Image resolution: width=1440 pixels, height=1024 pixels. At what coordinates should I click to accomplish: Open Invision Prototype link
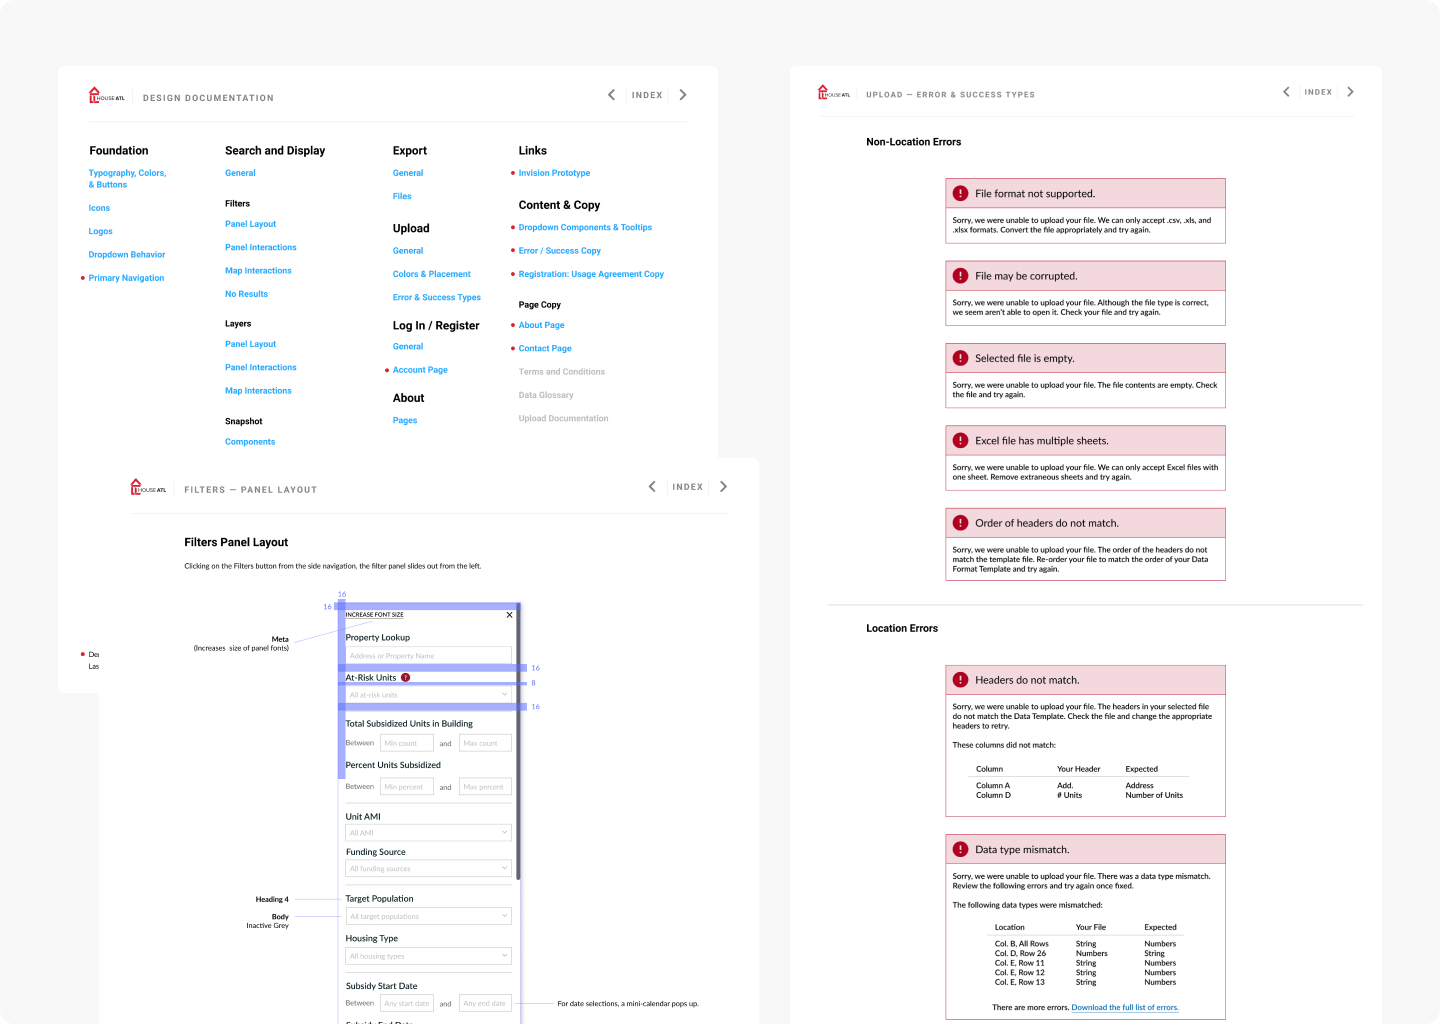(x=554, y=173)
